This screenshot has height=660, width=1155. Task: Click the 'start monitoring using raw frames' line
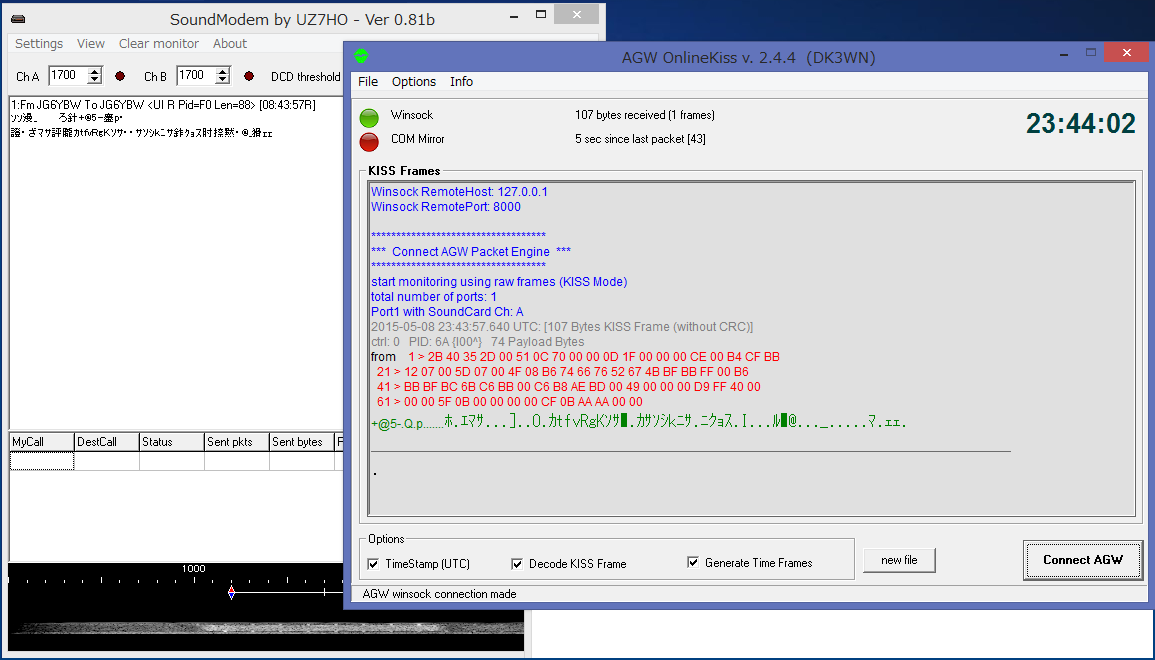click(x=499, y=282)
